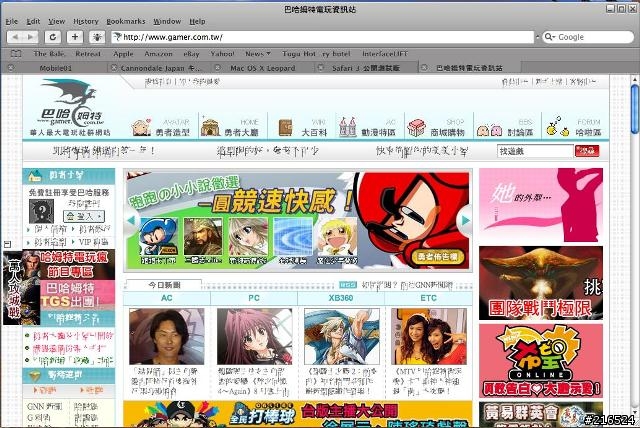
Task: Open the Bookmarks menu
Action: (x=126, y=22)
